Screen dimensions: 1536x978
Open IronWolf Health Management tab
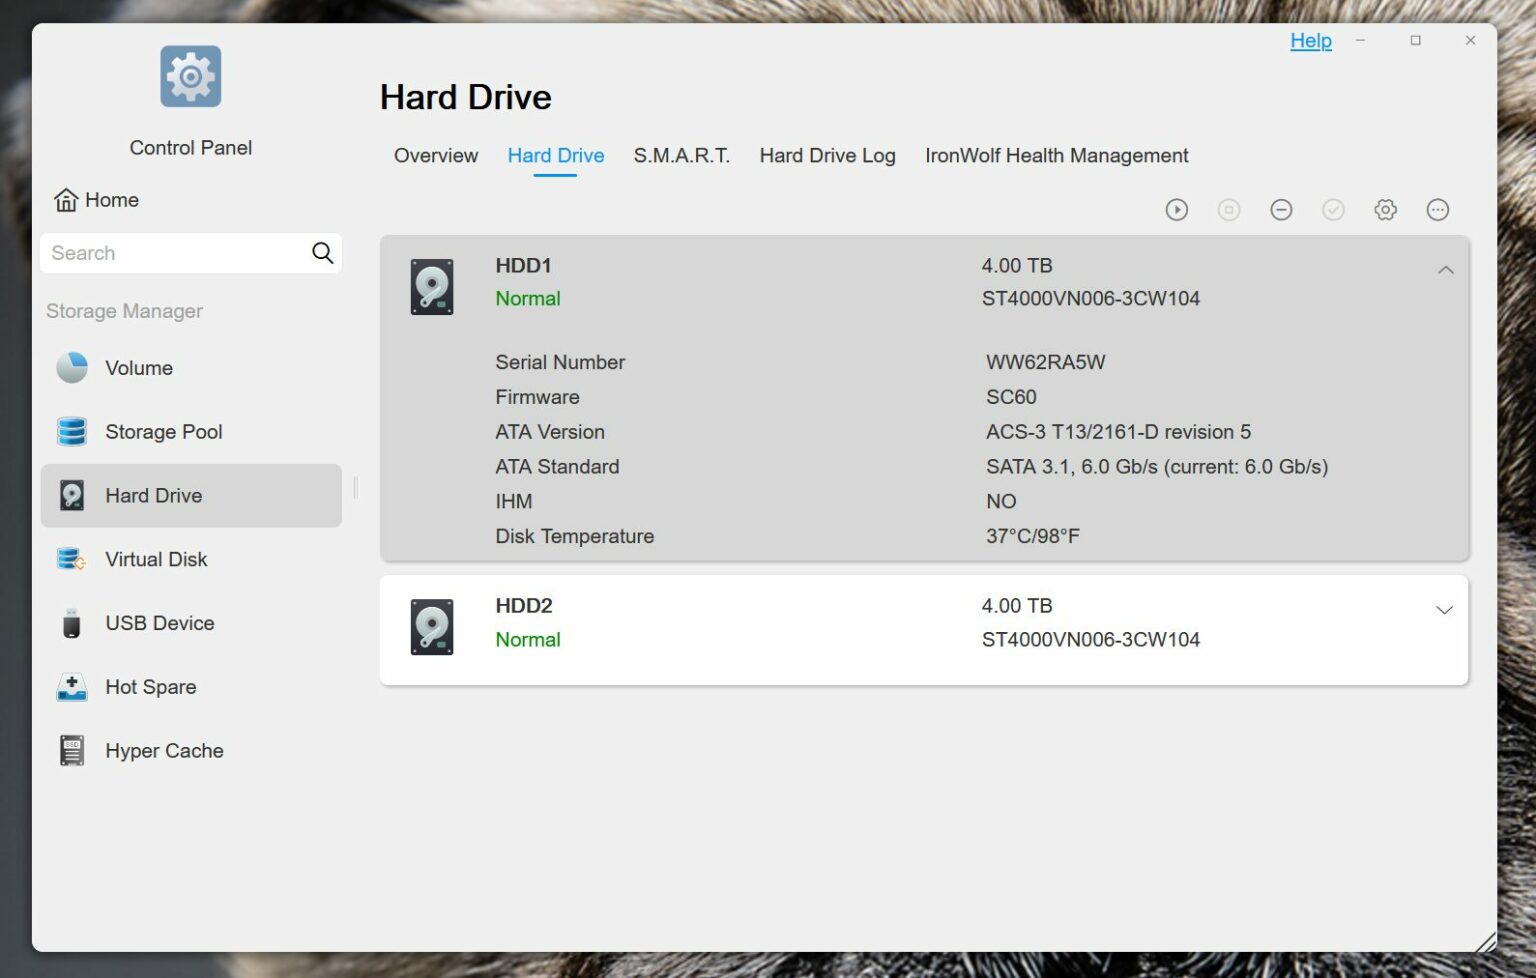tap(1056, 156)
